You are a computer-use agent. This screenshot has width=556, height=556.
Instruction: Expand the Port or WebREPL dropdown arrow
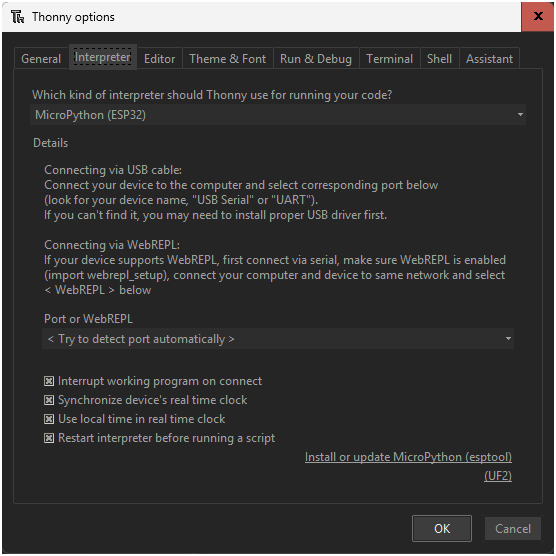pyautogui.click(x=508, y=339)
